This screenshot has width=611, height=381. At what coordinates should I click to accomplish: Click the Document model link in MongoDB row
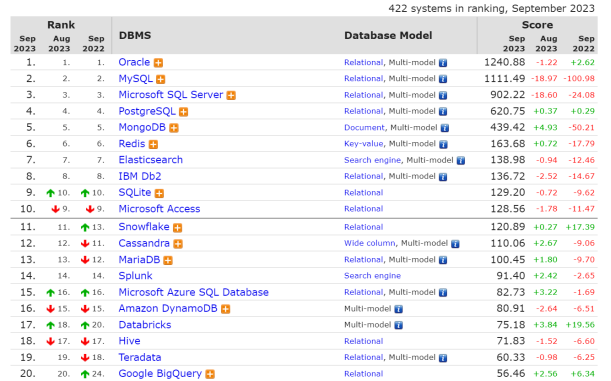point(364,128)
